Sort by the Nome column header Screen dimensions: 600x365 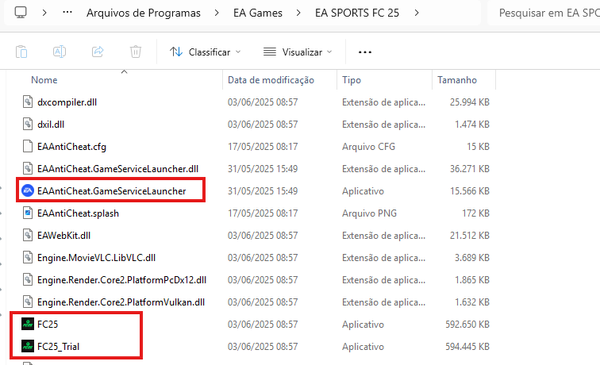pos(44,80)
